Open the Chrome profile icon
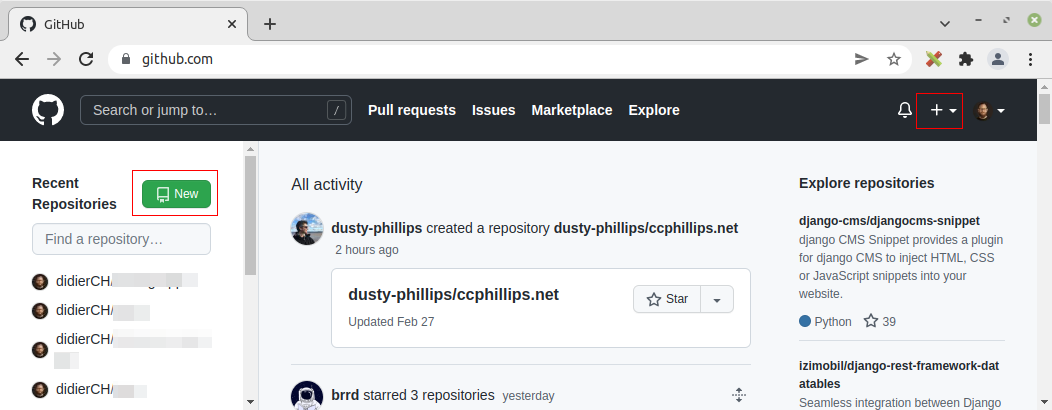Screen dimensions: 1052x410 998,59
